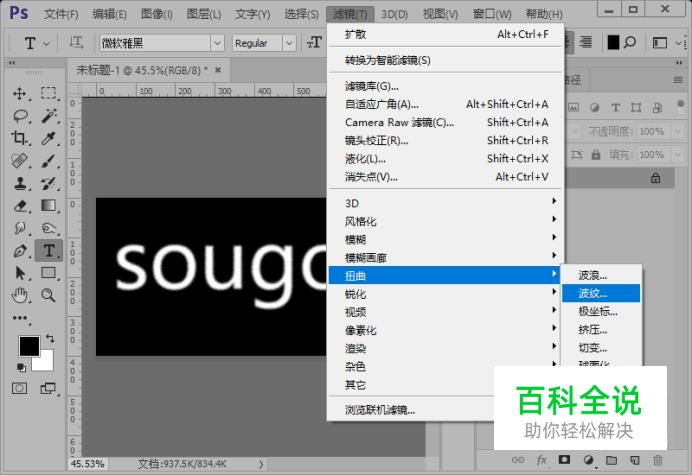Click the delete layer trash icon

(x=658, y=460)
